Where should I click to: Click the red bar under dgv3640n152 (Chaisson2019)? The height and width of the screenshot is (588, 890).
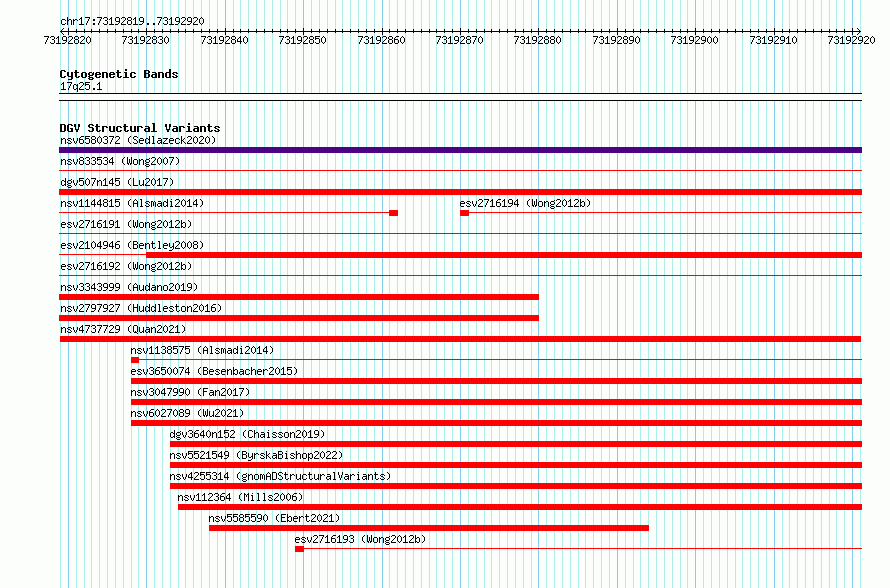(516, 444)
